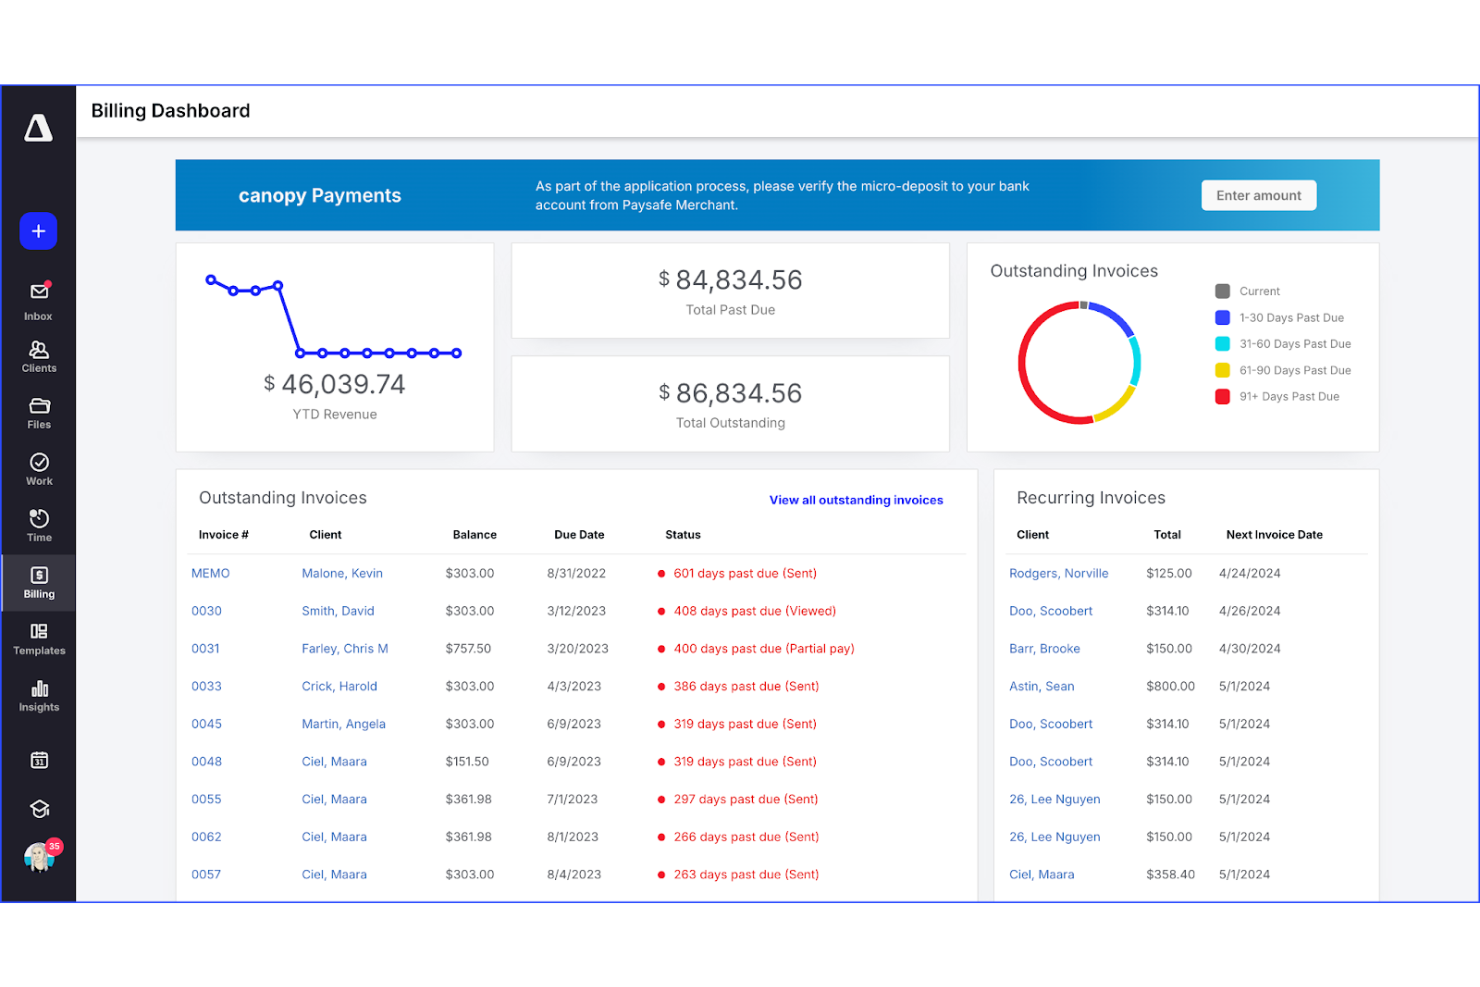The height and width of the screenshot is (987, 1480).
Task: Open the graduation cap learning icon
Action: [39, 809]
